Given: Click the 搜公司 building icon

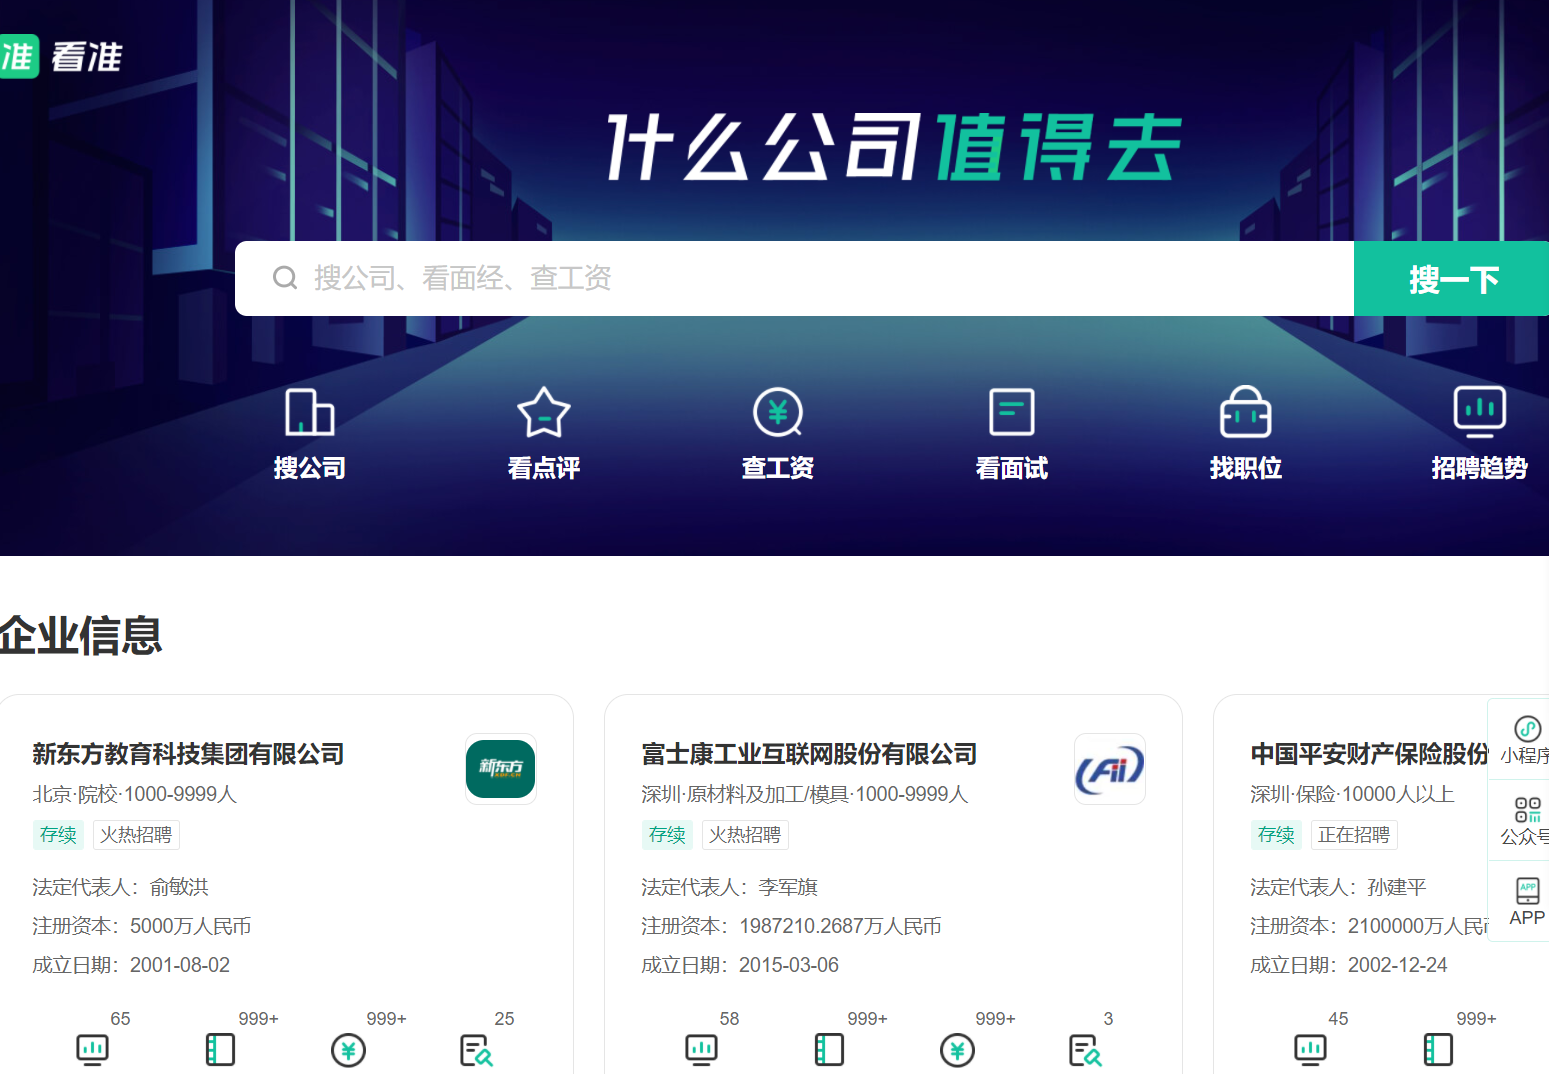Looking at the screenshot, I should pyautogui.click(x=309, y=412).
